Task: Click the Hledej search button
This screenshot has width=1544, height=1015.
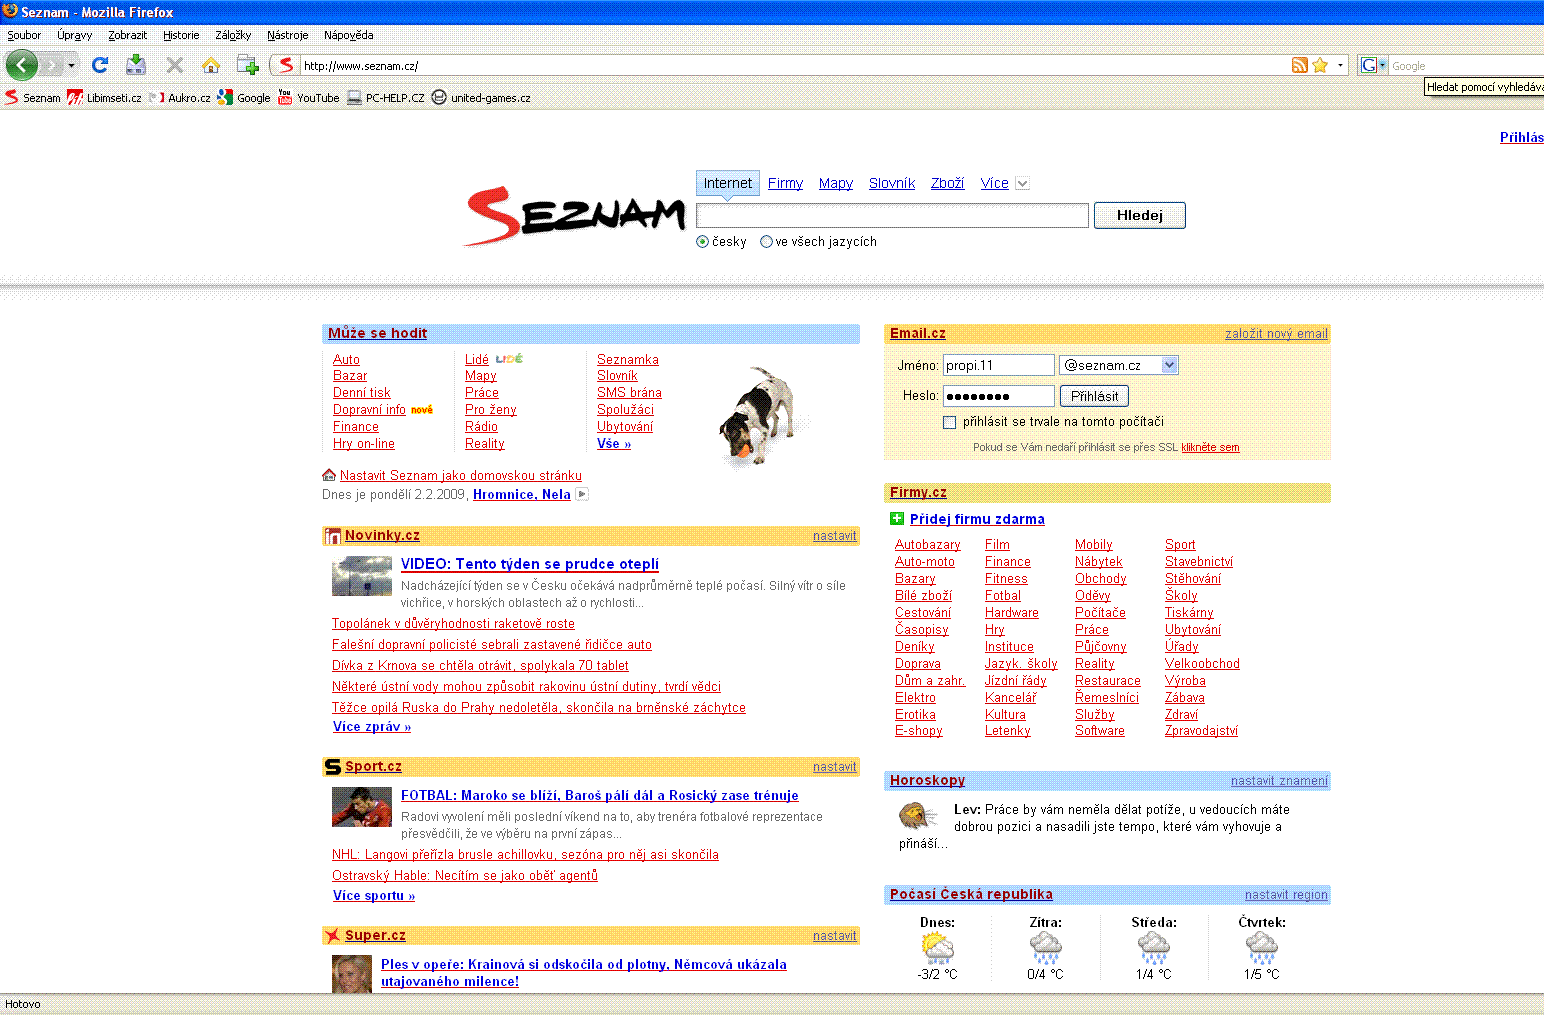Action: (x=1139, y=215)
